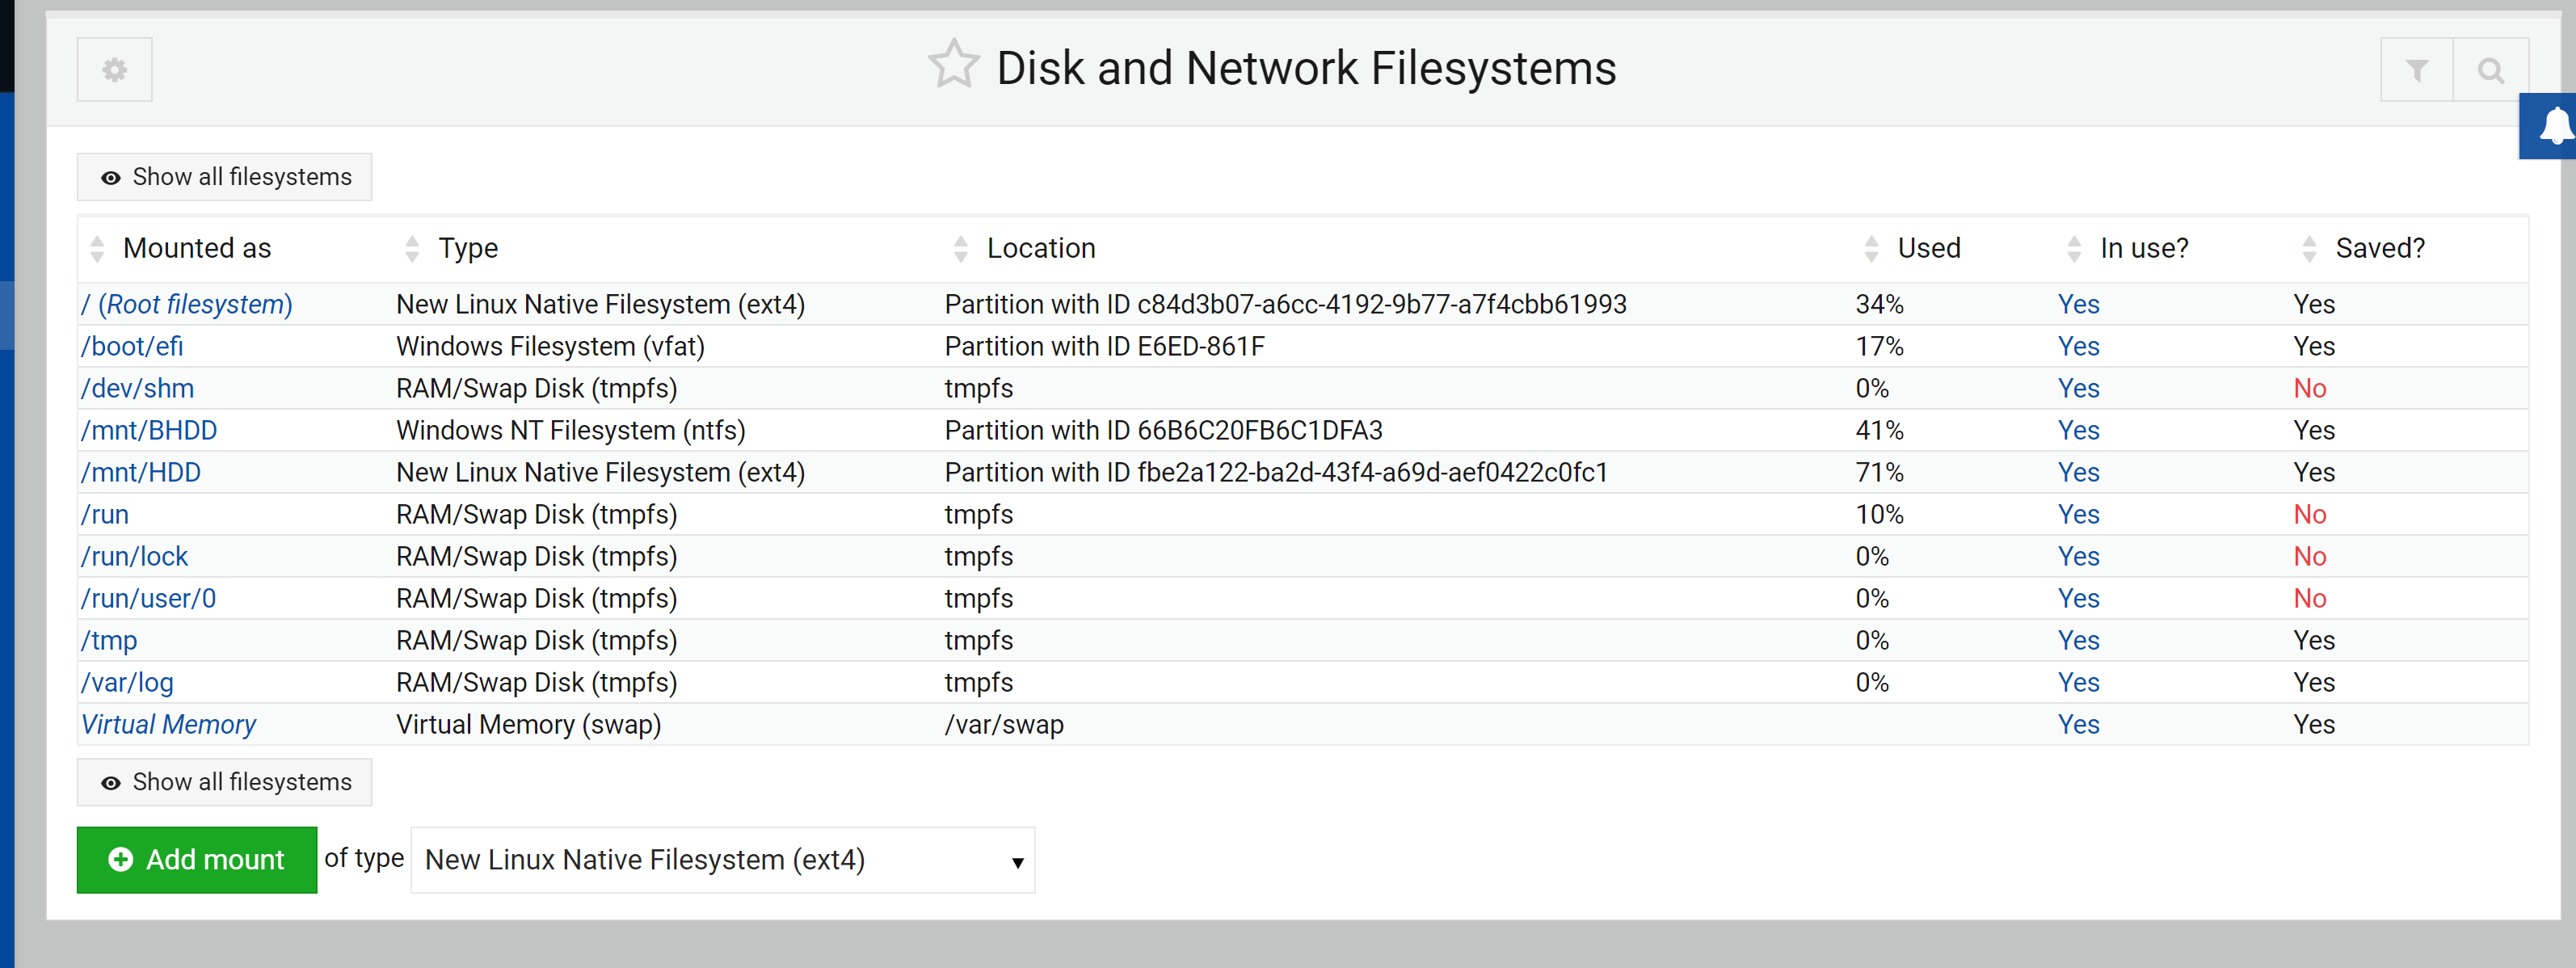Click In use Yes for /tmp

(2078, 640)
